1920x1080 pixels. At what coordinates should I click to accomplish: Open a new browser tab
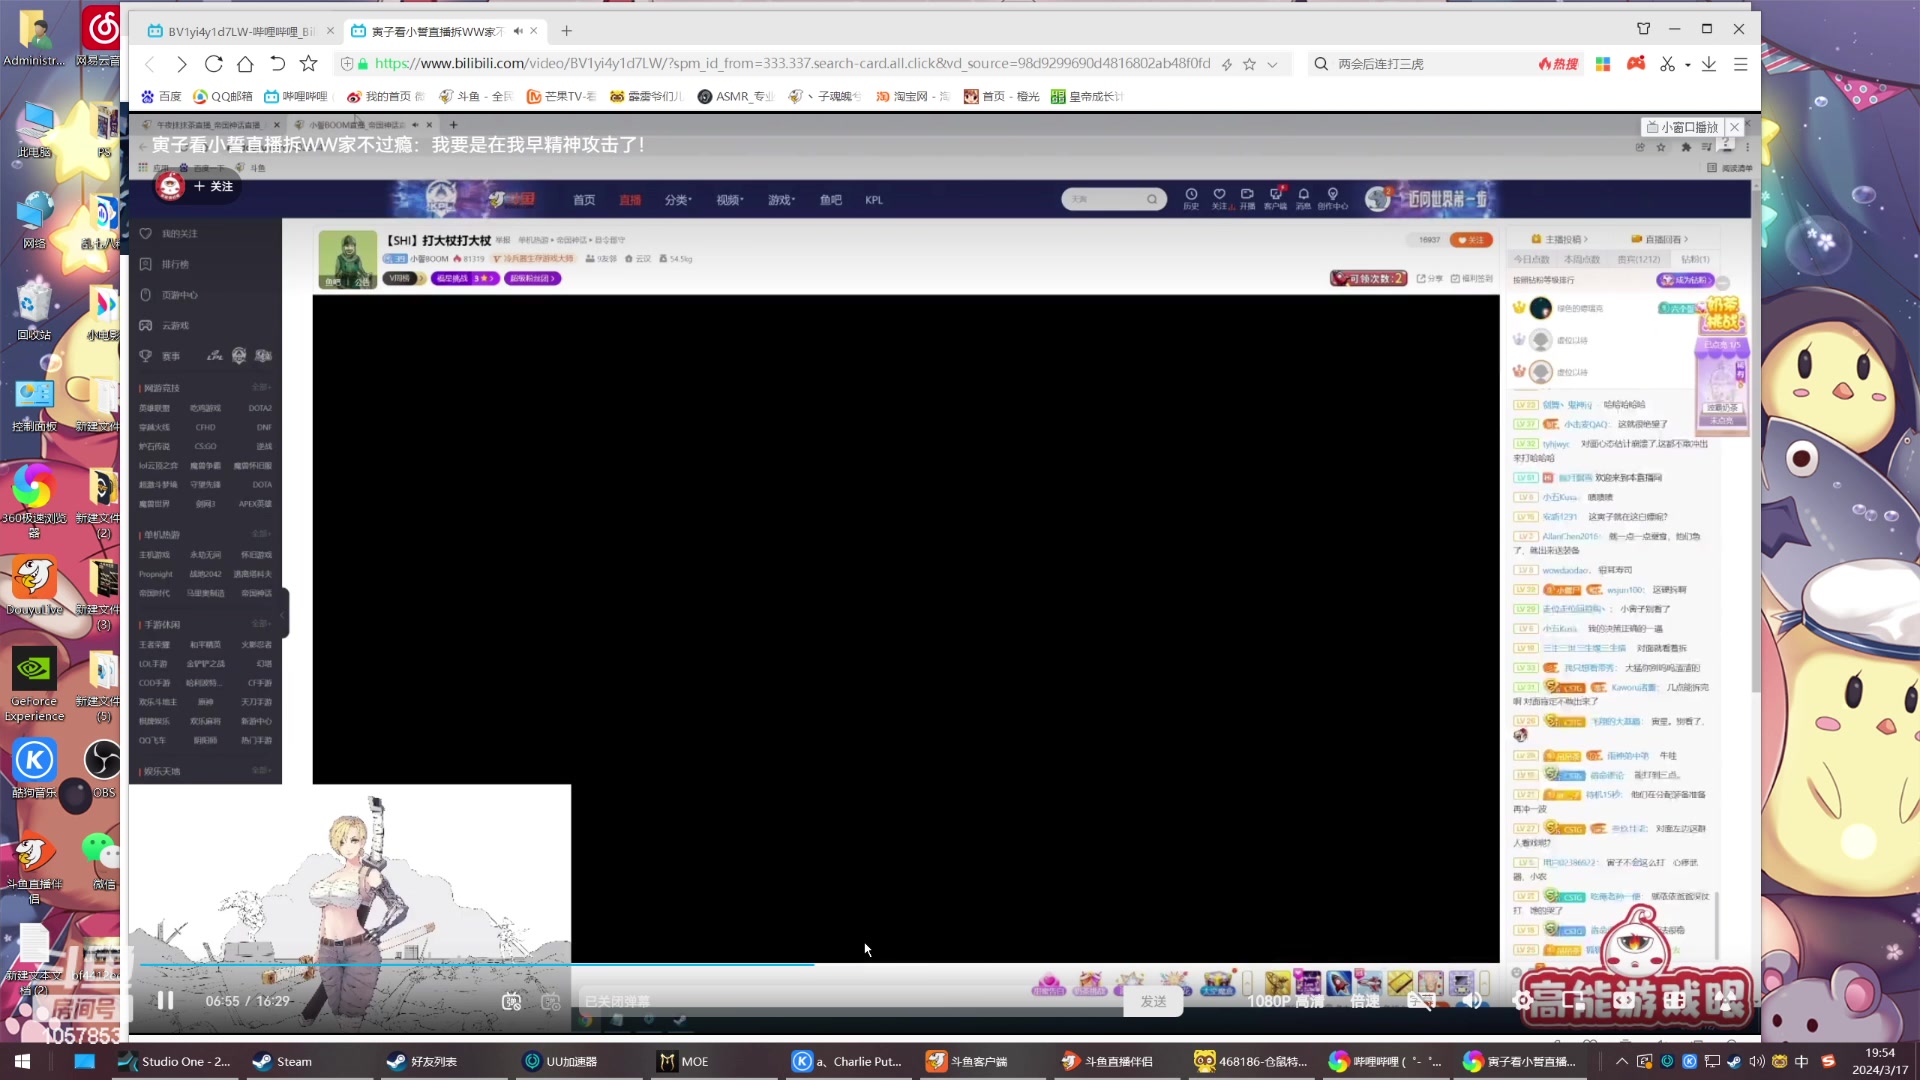coord(567,31)
